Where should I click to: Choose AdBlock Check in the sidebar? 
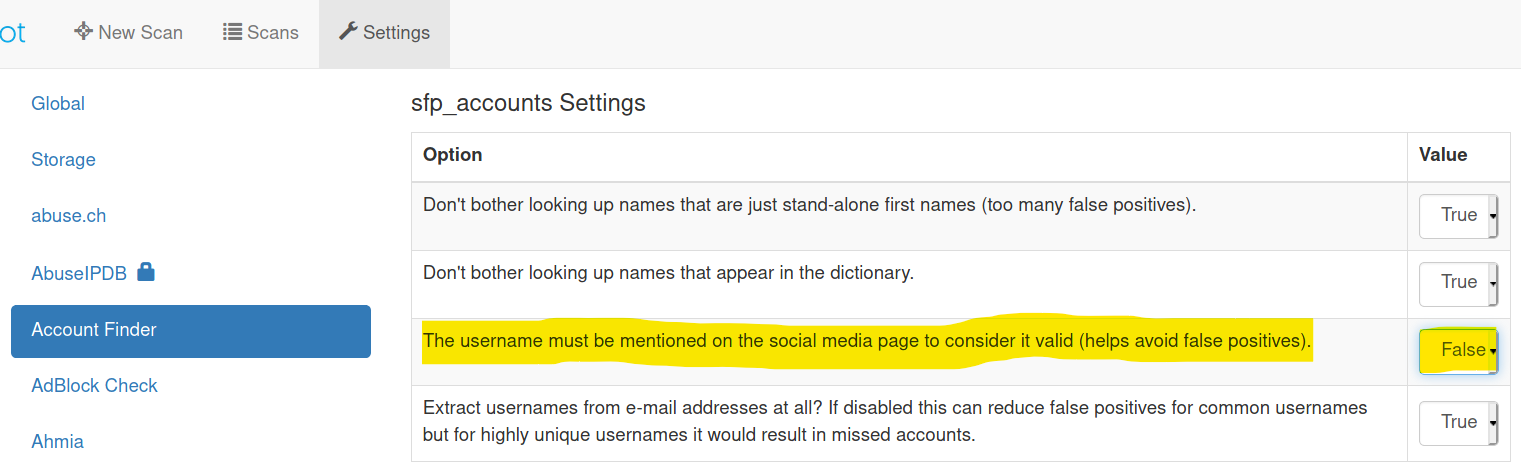pyautogui.click(x=94, y=386)
